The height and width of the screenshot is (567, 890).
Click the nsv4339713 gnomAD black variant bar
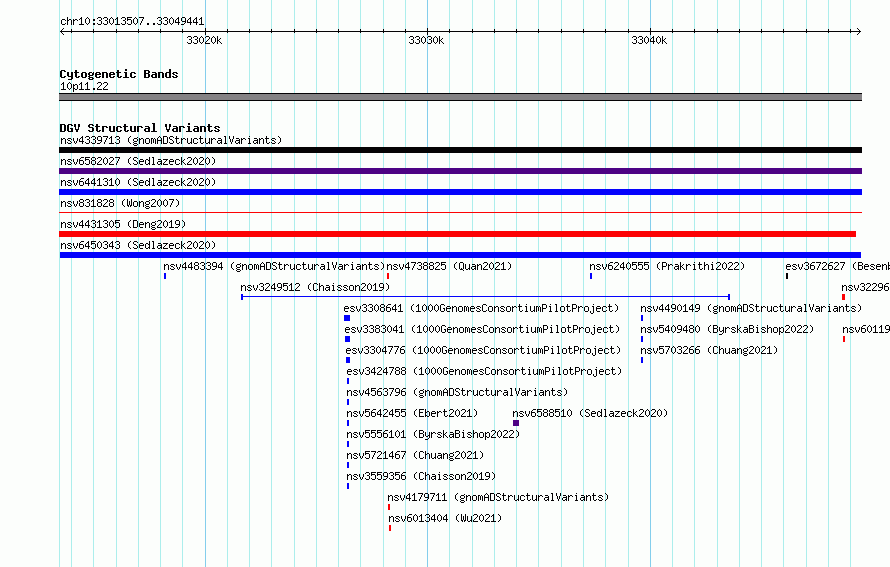click(460, 150)
